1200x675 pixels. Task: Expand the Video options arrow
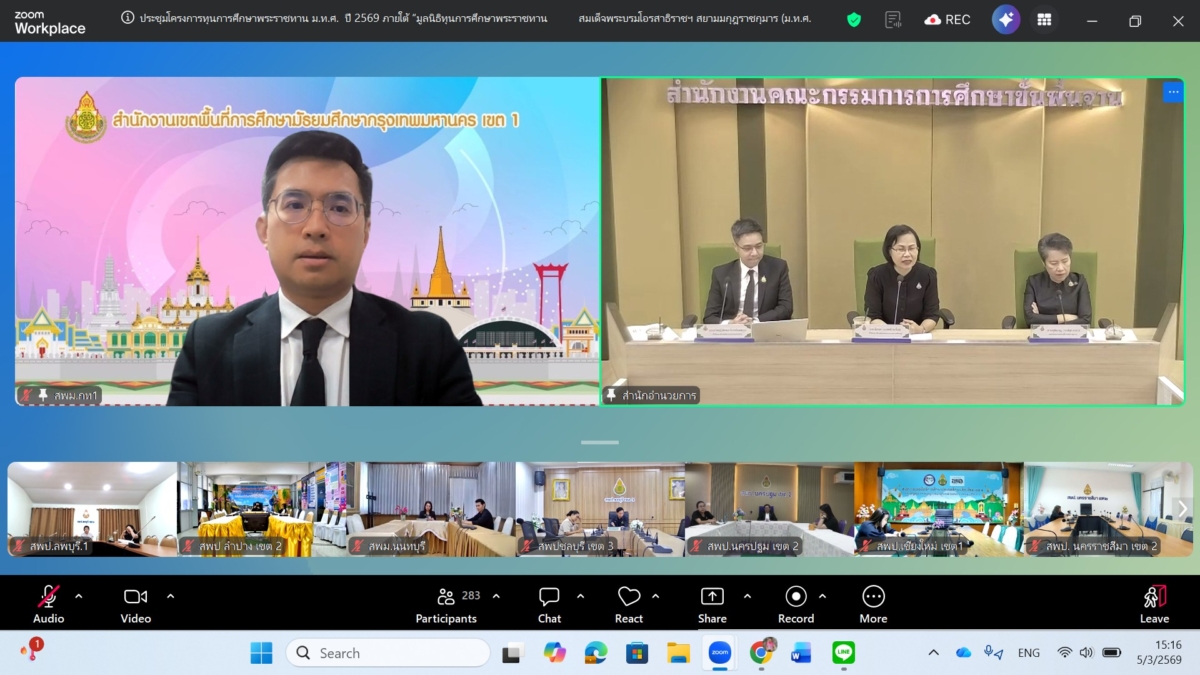pos(170,596)
